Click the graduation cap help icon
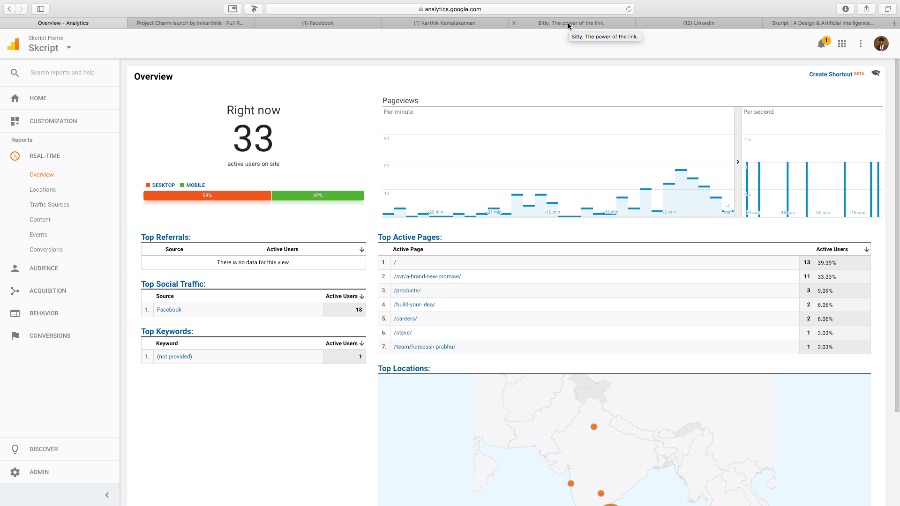The height and width of the screenshot is (506, 900). click(x=875, y=73)
